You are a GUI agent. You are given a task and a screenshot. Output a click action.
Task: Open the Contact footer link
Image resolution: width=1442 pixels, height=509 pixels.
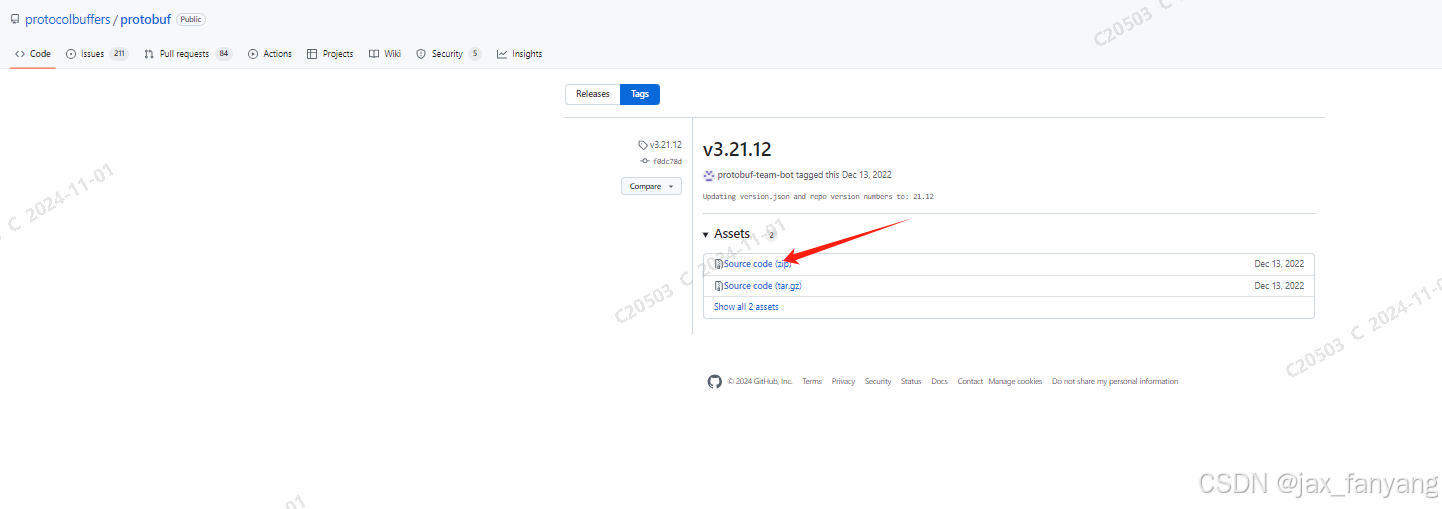click(970, 381)
